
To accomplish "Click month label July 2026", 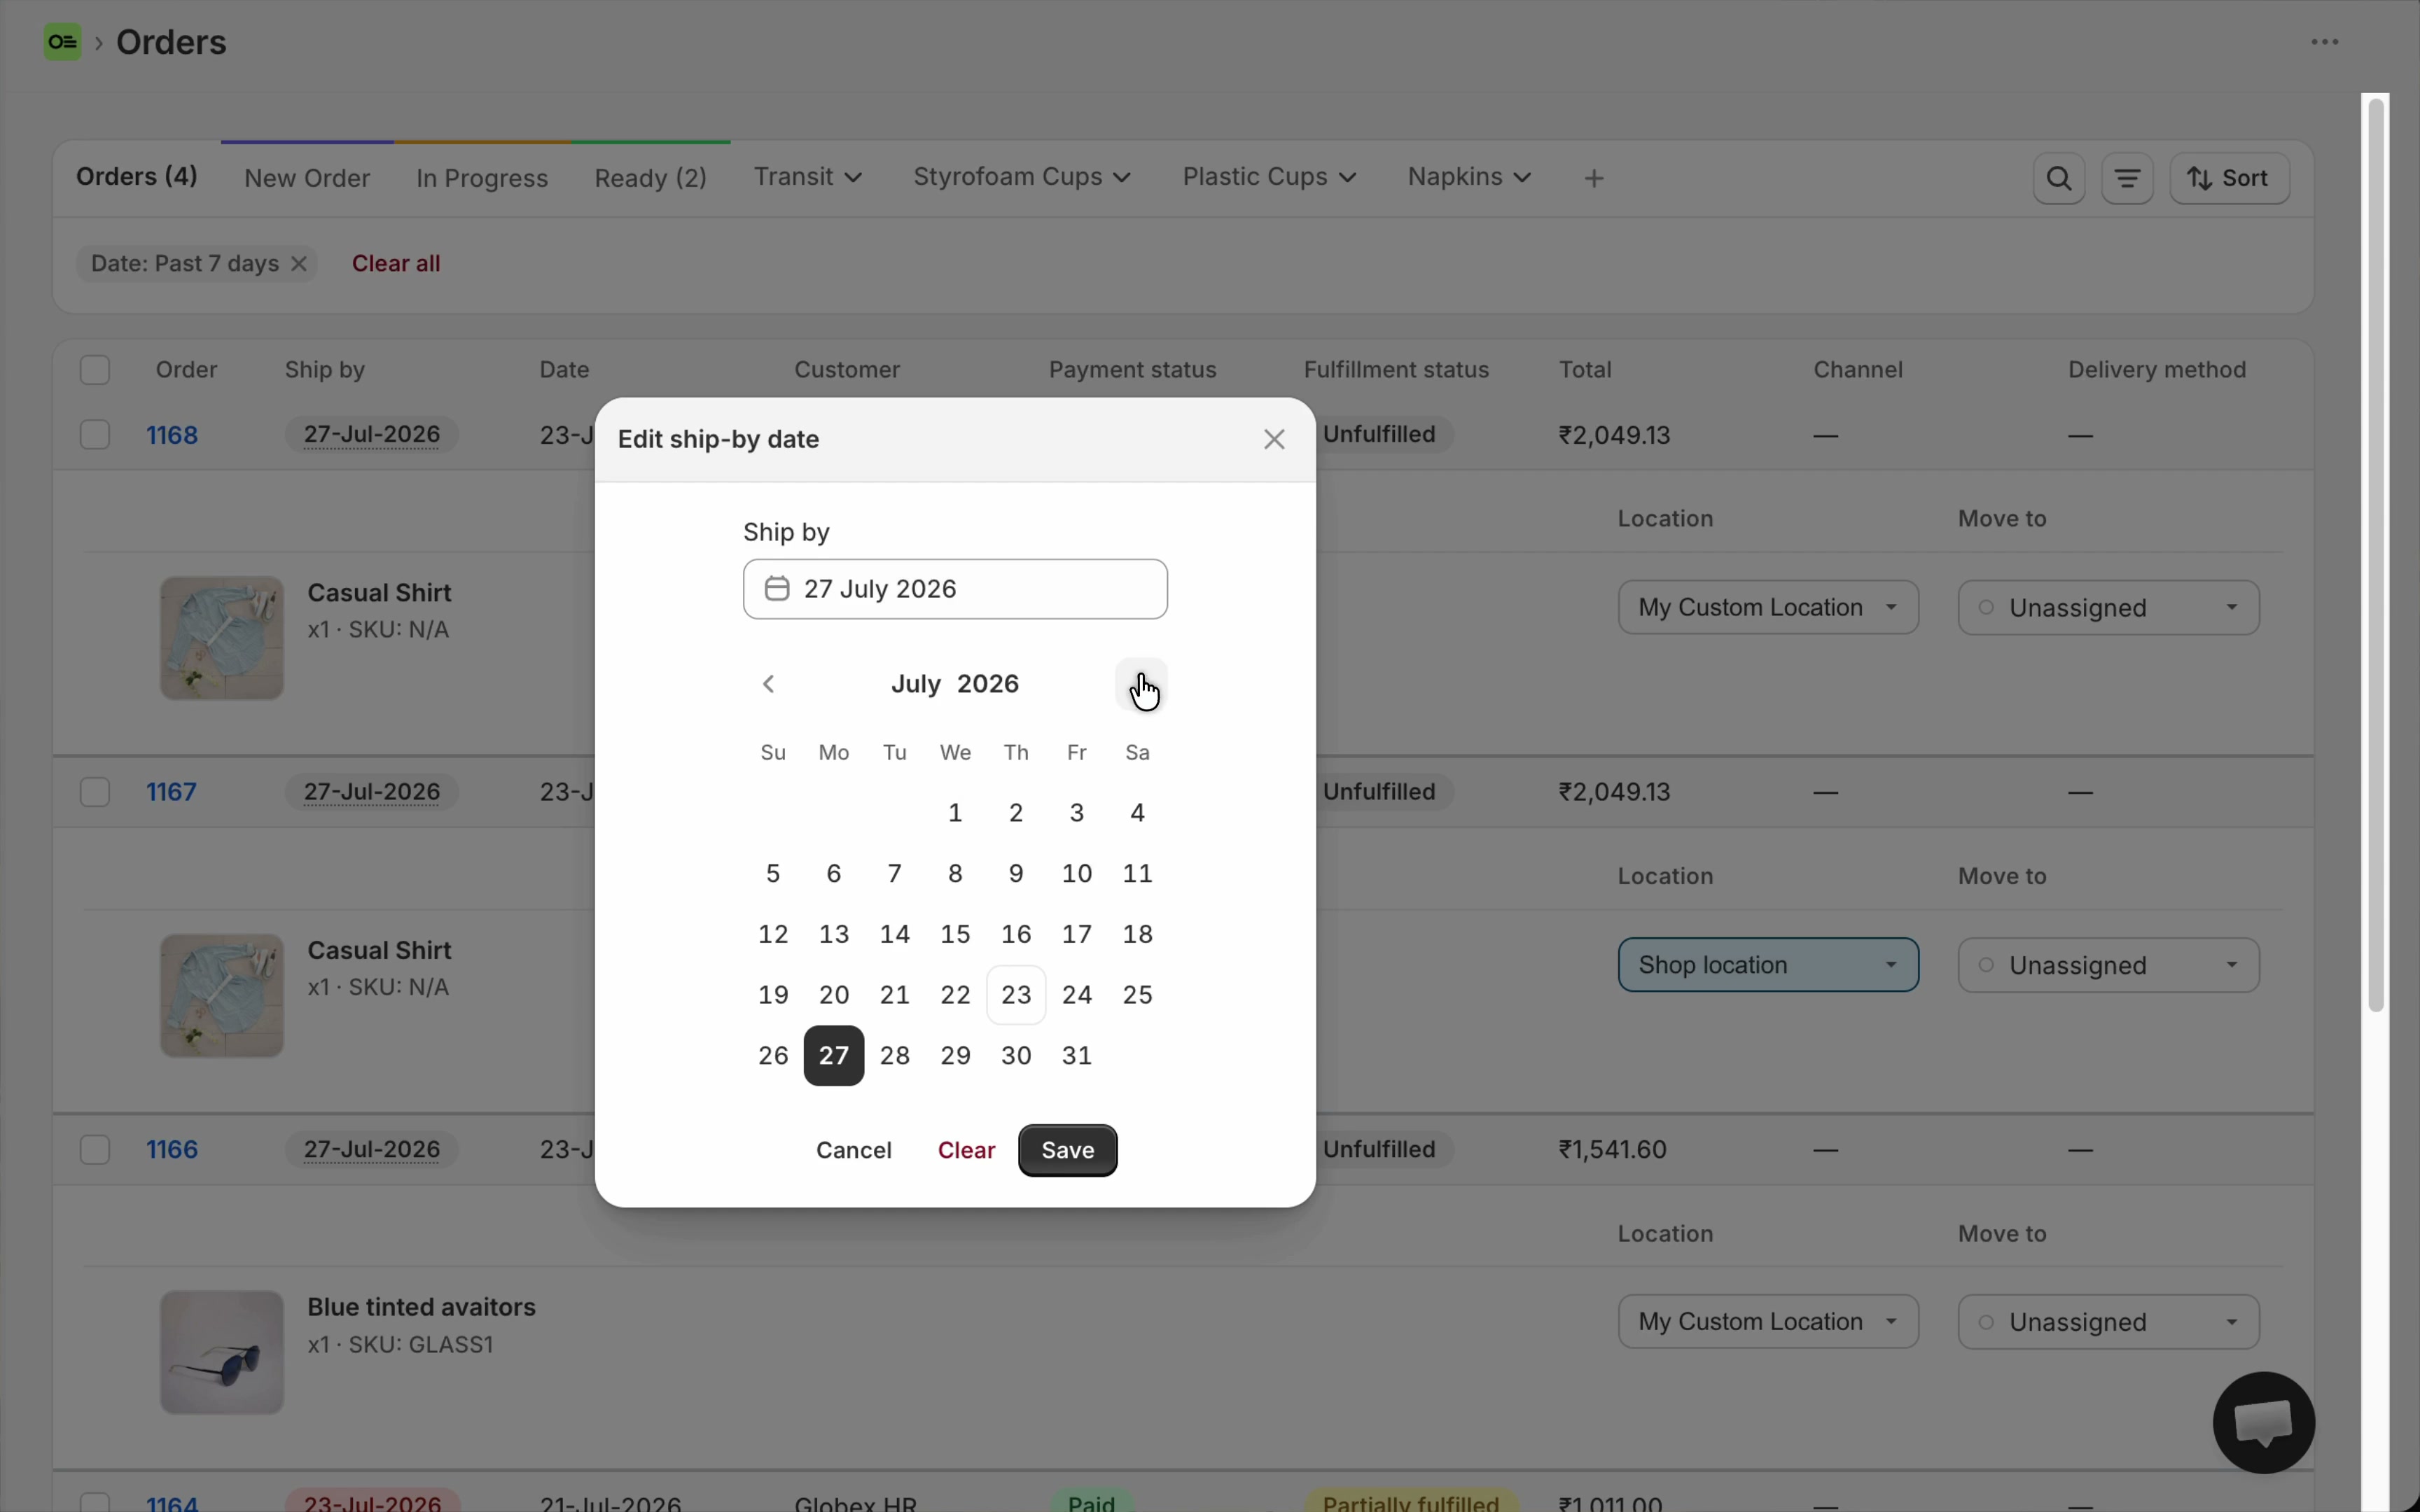I will point(955,685).
